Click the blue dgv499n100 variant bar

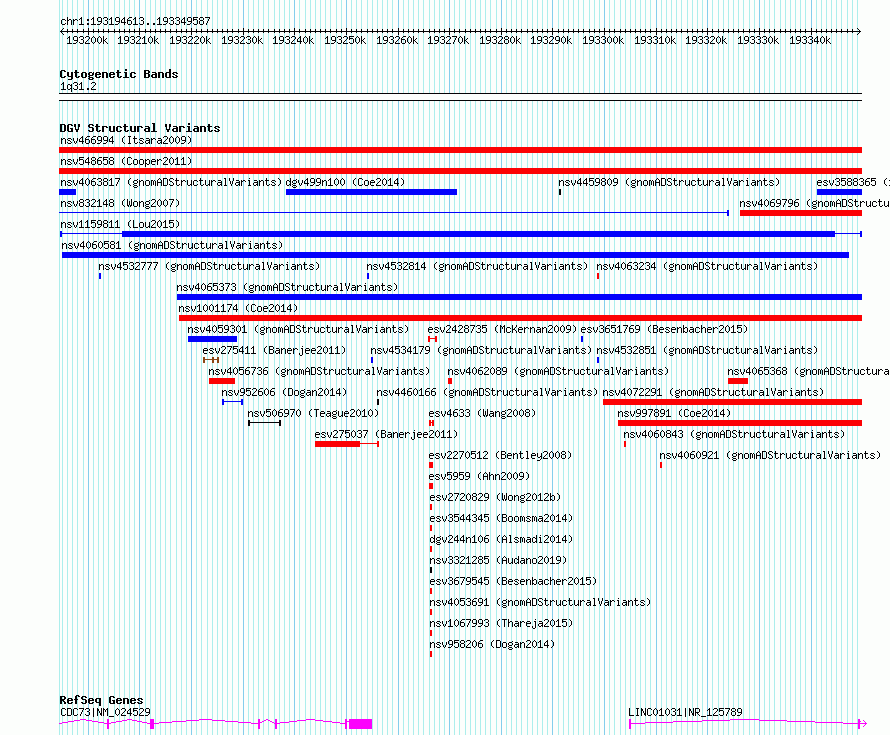coord(371,192)
